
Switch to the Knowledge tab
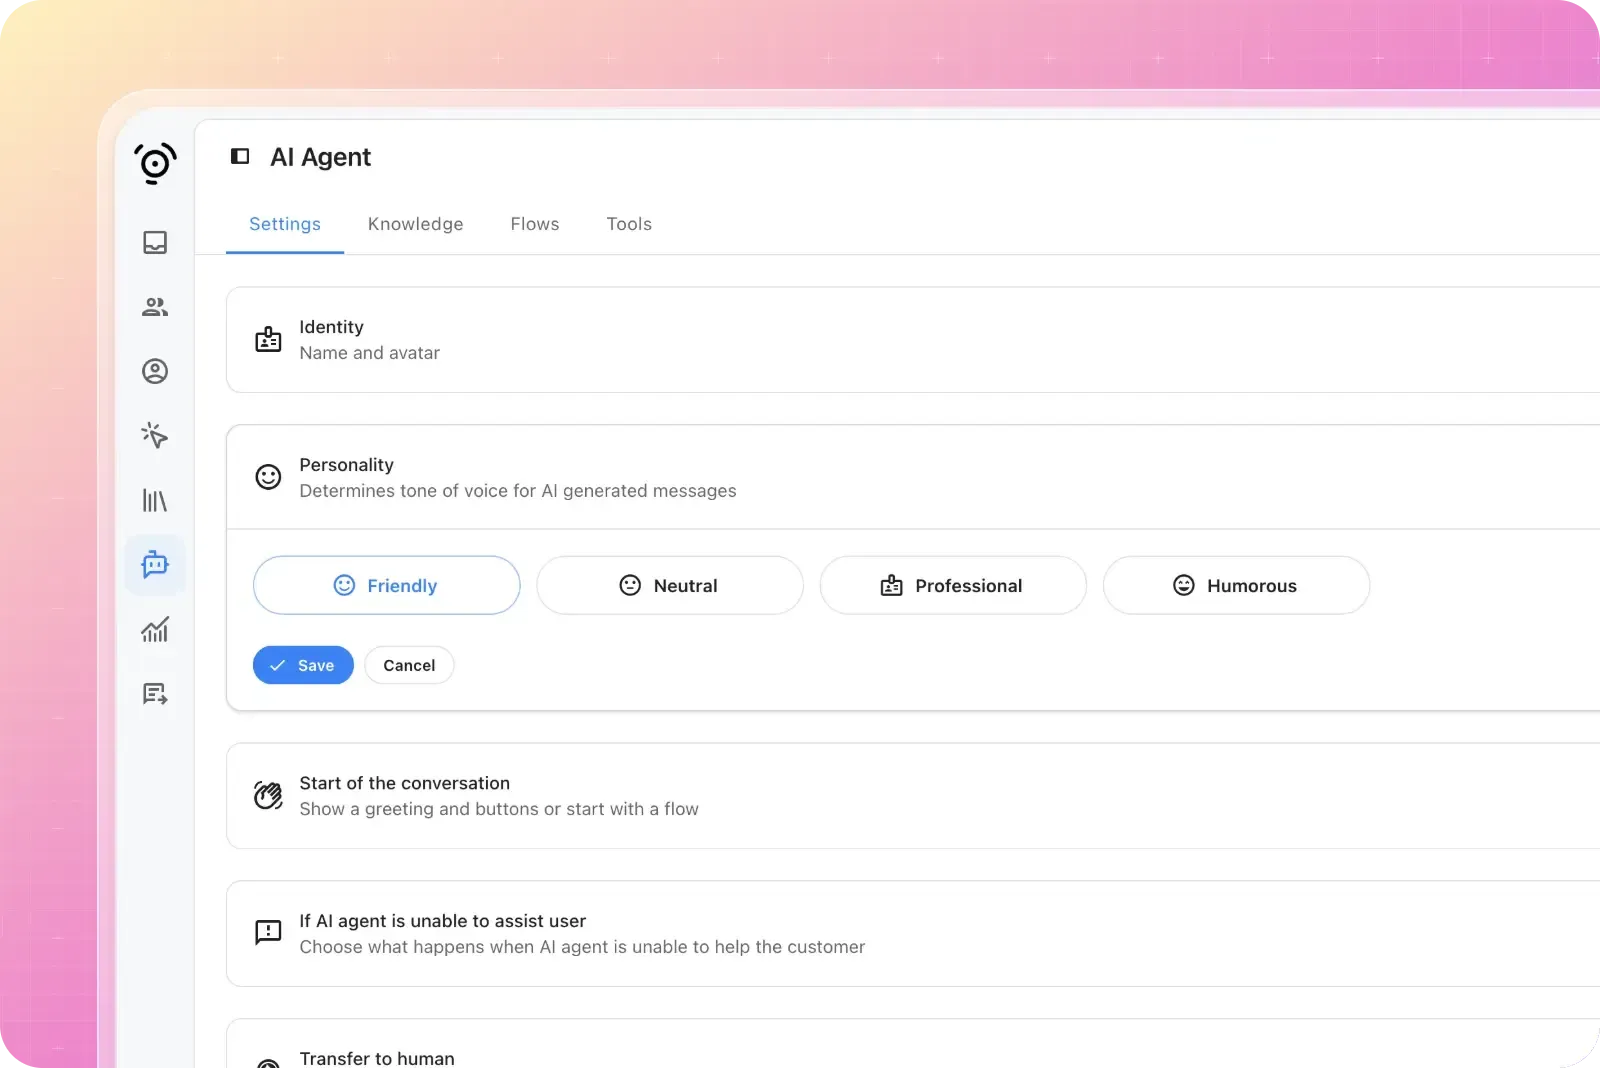(x=415, y=224)
